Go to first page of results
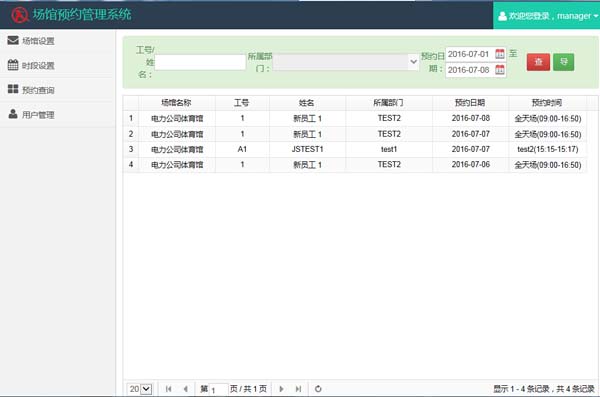Viewport: 600px width, 397px height. point(168,389)
